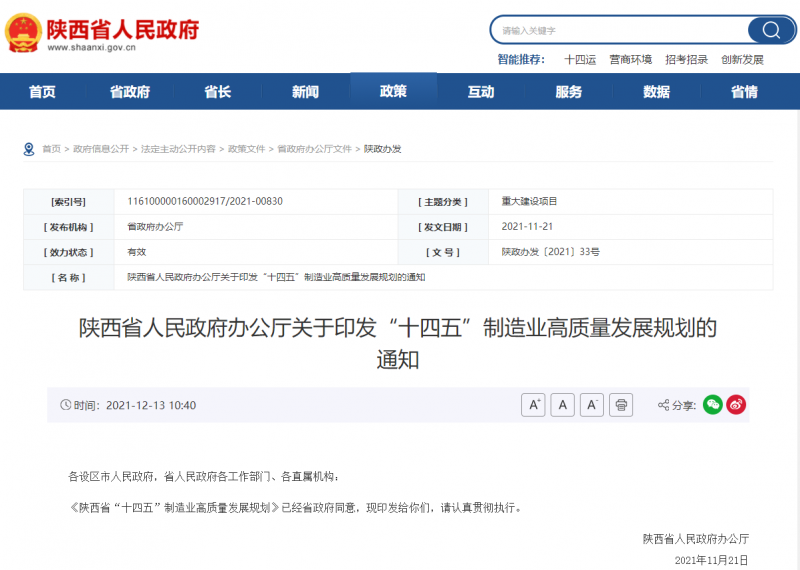Go to 政府信息公开 in the breadcrumb
The height and width of the screenshot is (570, 800).
coord(101,149)
